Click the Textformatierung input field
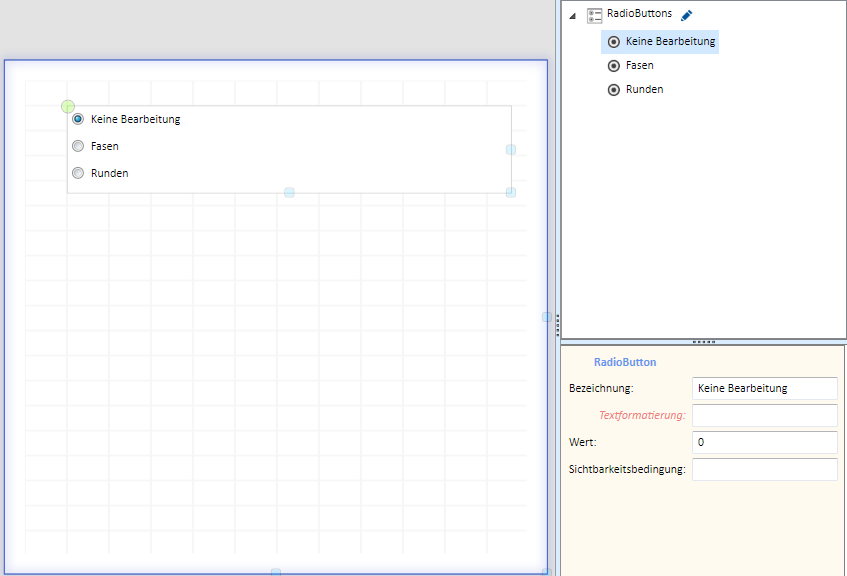The height and width of the screenshot is (576, 847). [764, 416]
